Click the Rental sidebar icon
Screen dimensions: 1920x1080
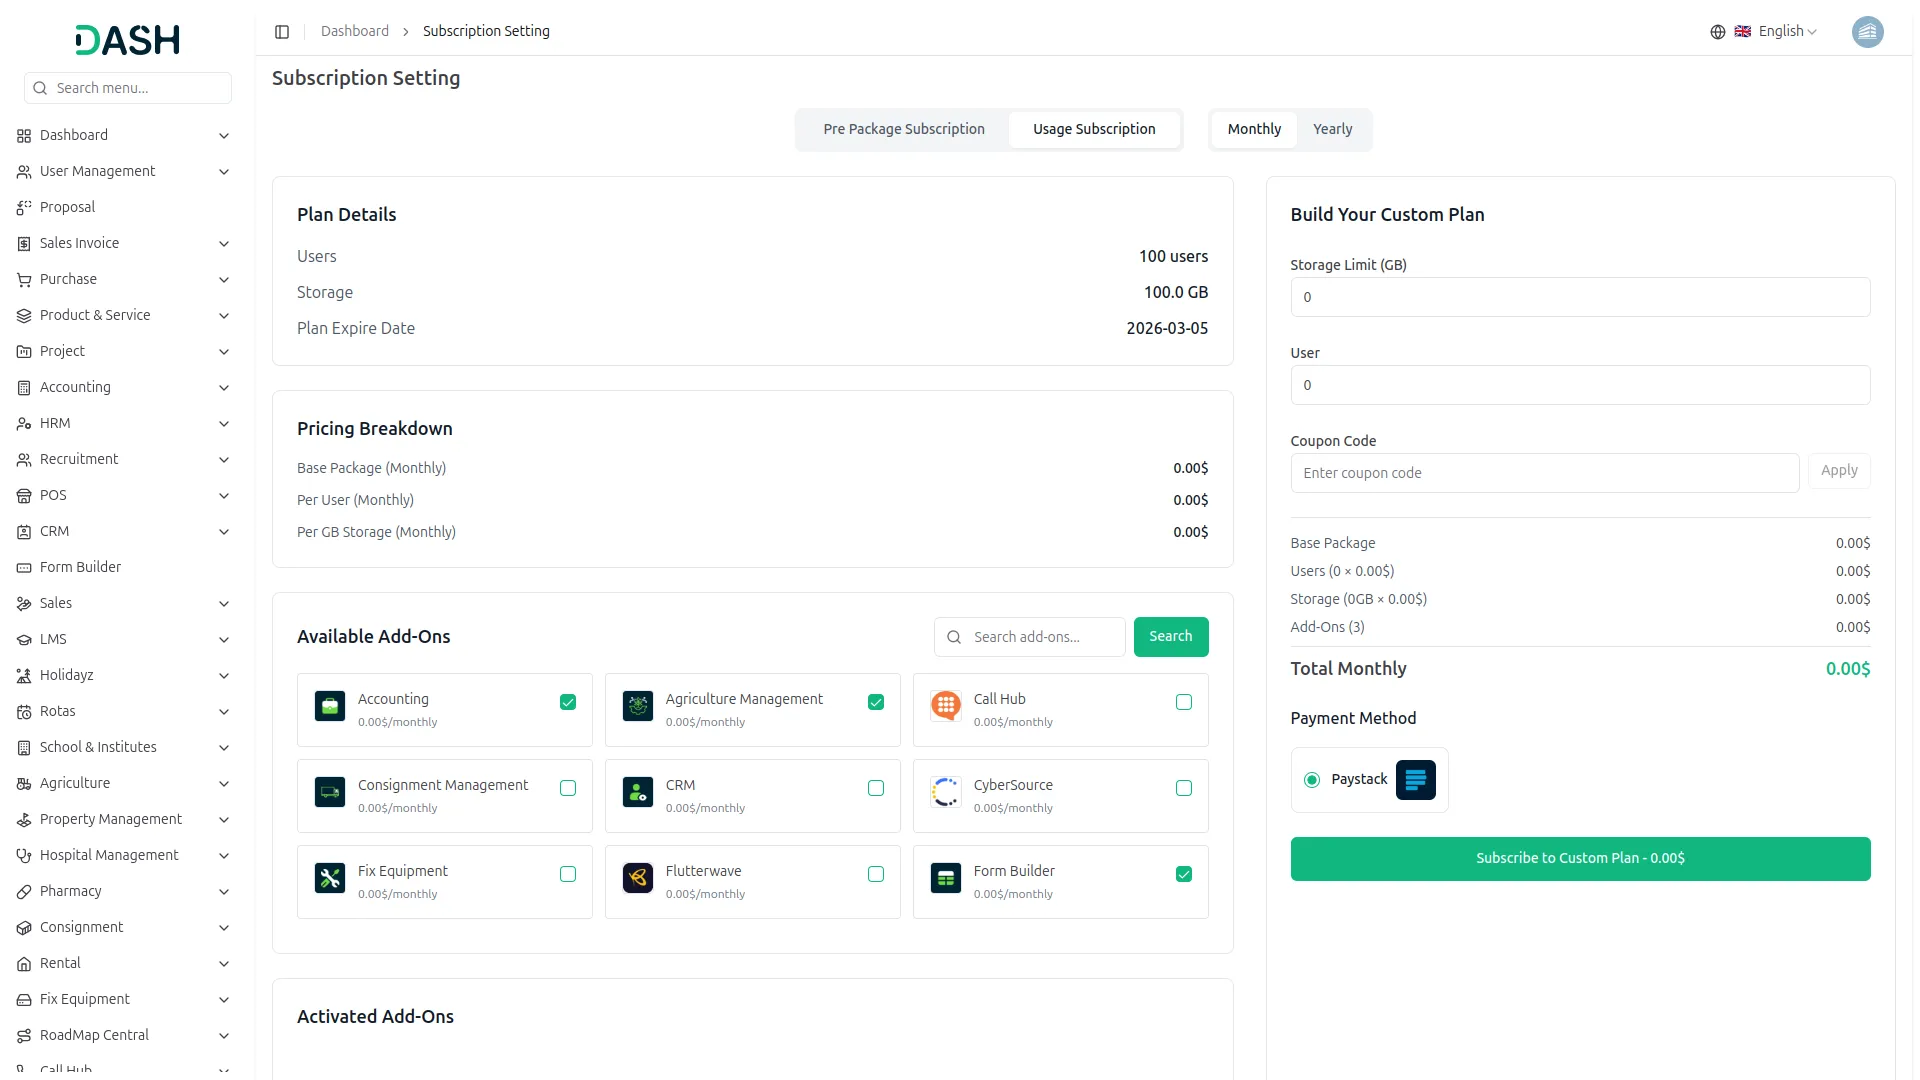click(x=24, y=964)
